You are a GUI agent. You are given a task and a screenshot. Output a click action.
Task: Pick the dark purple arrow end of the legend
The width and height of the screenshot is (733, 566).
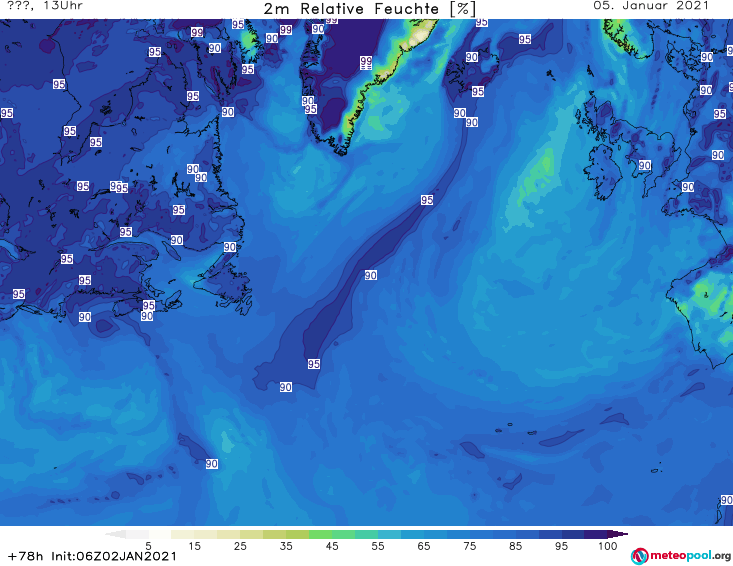tap(618, 534)
